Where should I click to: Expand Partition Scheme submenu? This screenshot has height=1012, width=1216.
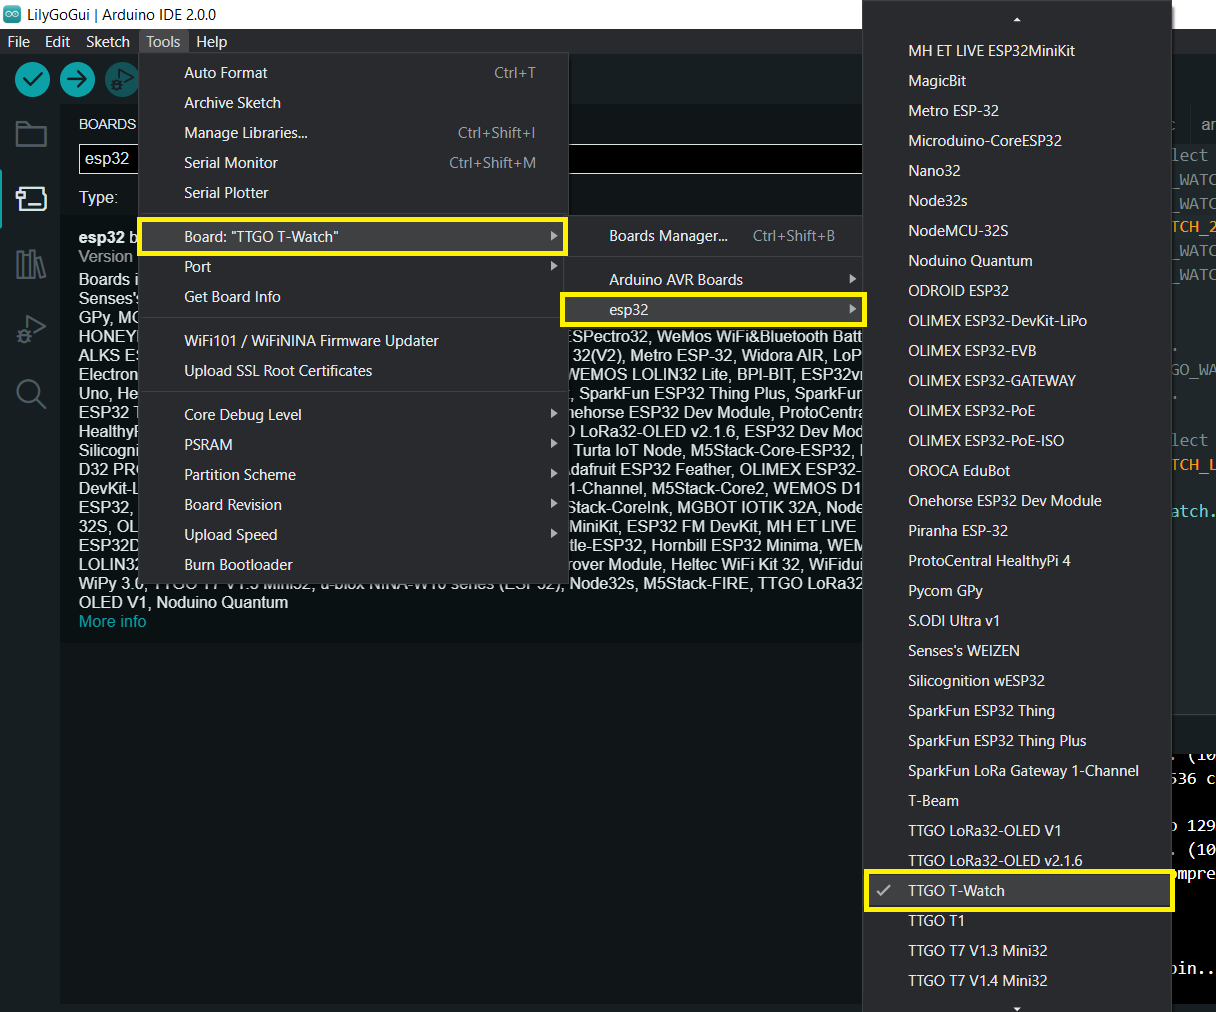pyautogui.click(x=353, y=474)
